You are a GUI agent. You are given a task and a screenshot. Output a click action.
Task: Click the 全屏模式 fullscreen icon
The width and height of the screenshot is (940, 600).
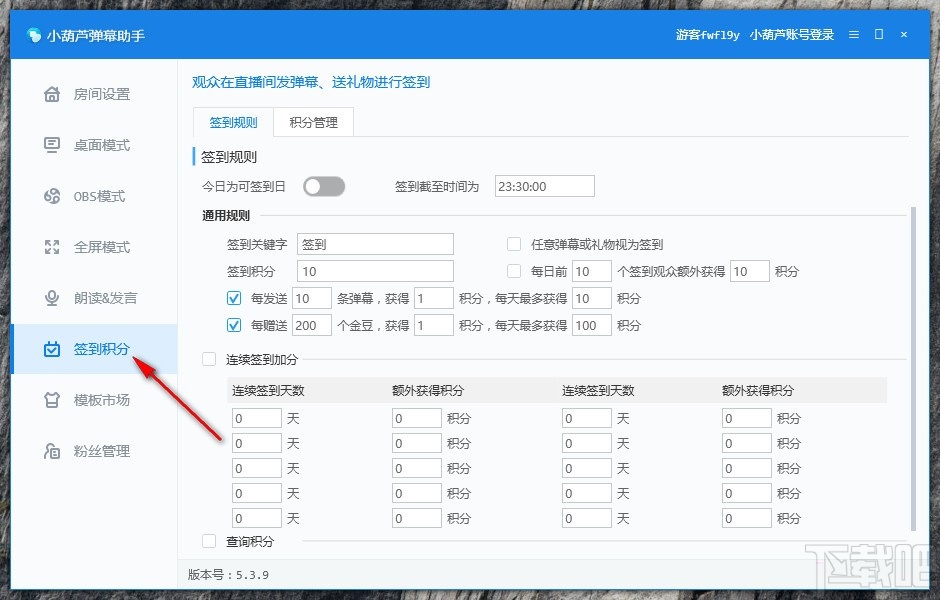tap(52, 247)
